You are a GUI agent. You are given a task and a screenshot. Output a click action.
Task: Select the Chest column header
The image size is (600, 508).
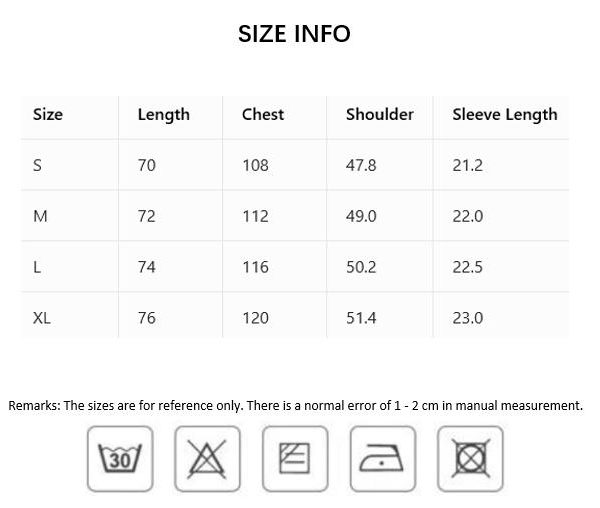click(263, 114)
